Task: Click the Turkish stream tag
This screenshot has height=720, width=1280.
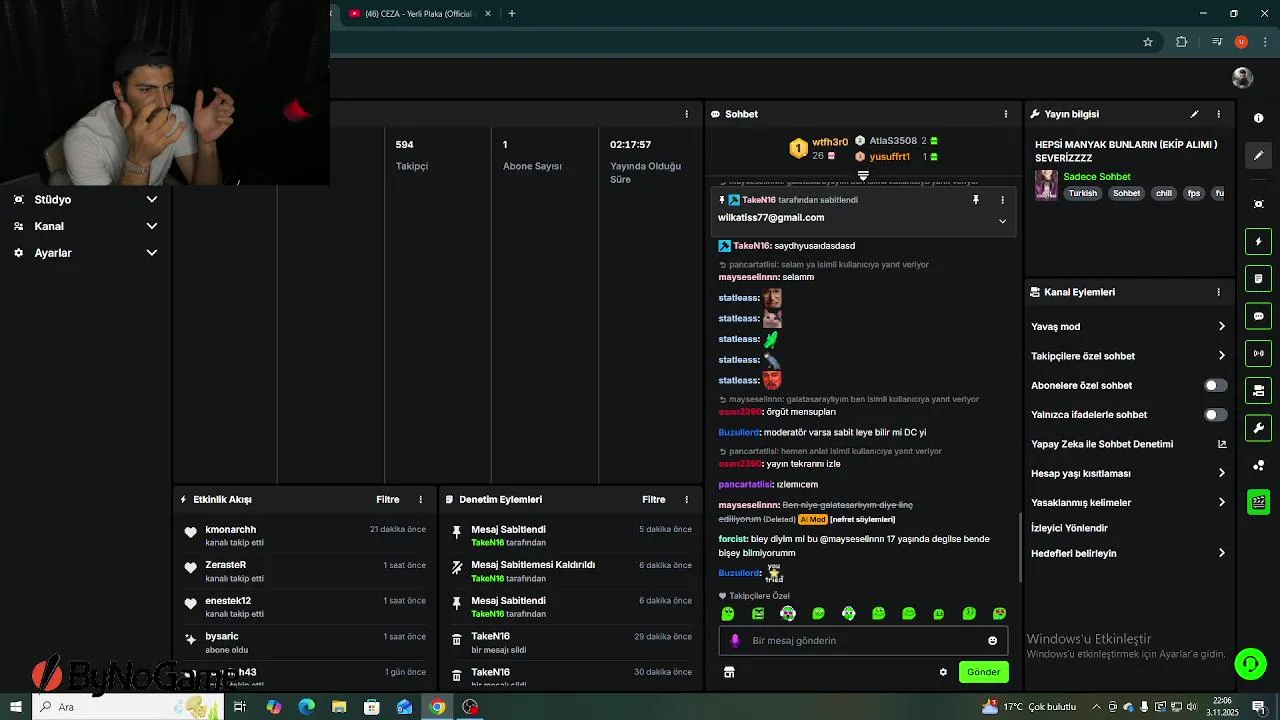Action: coord(1082,194)
